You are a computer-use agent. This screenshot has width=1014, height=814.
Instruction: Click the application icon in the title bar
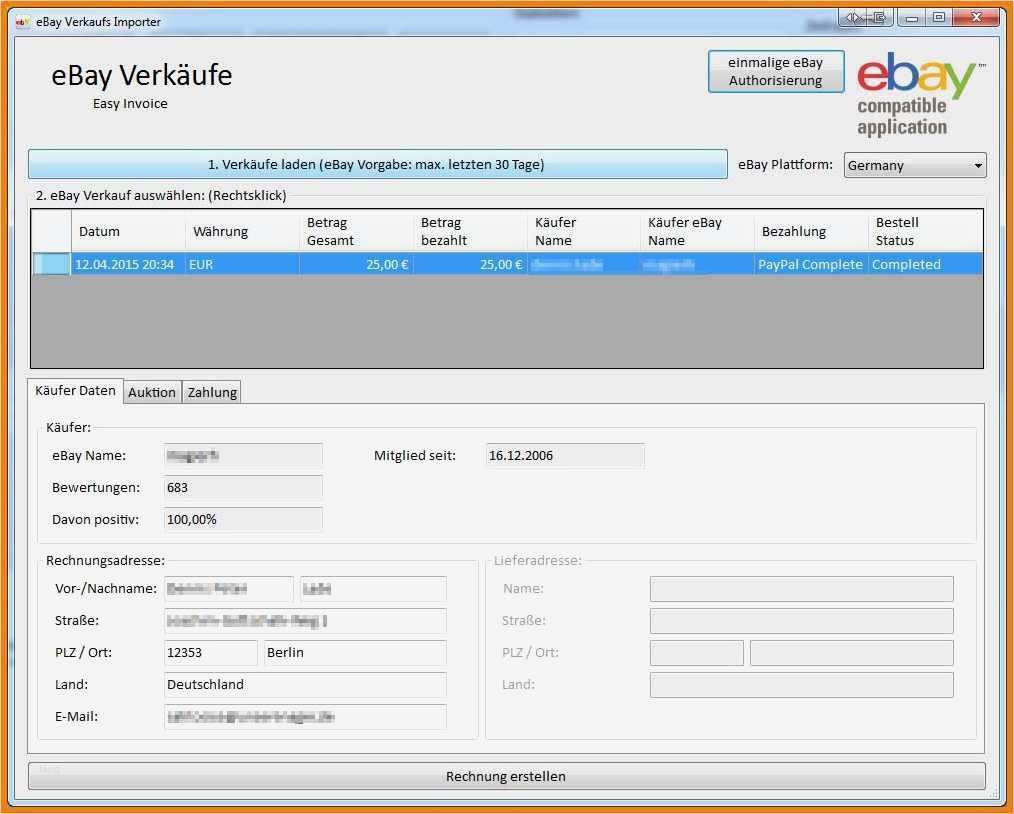tap(24, 20)
